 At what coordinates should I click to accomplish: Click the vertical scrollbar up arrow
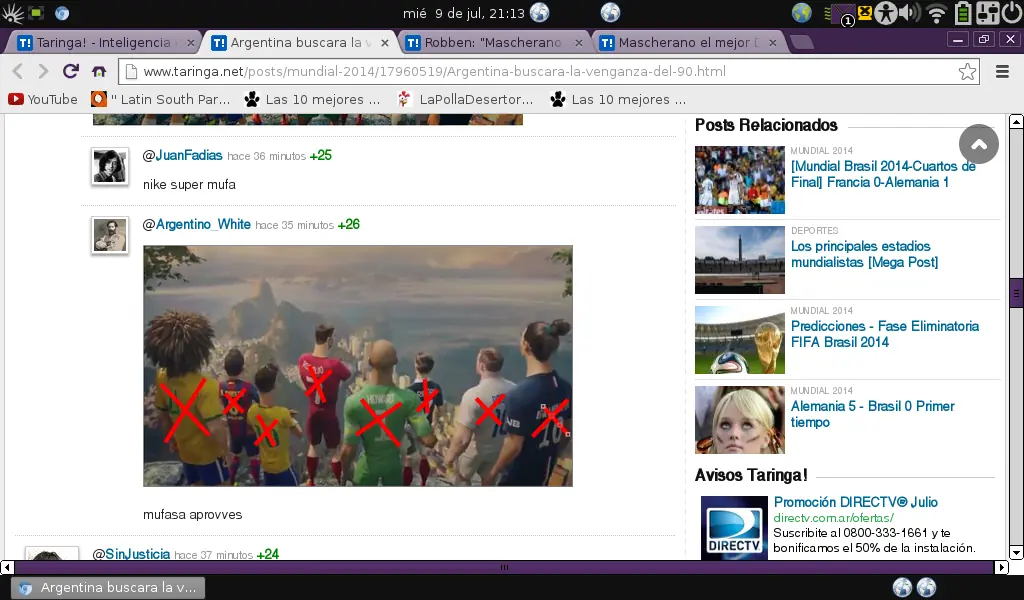tap(1016, 121)
